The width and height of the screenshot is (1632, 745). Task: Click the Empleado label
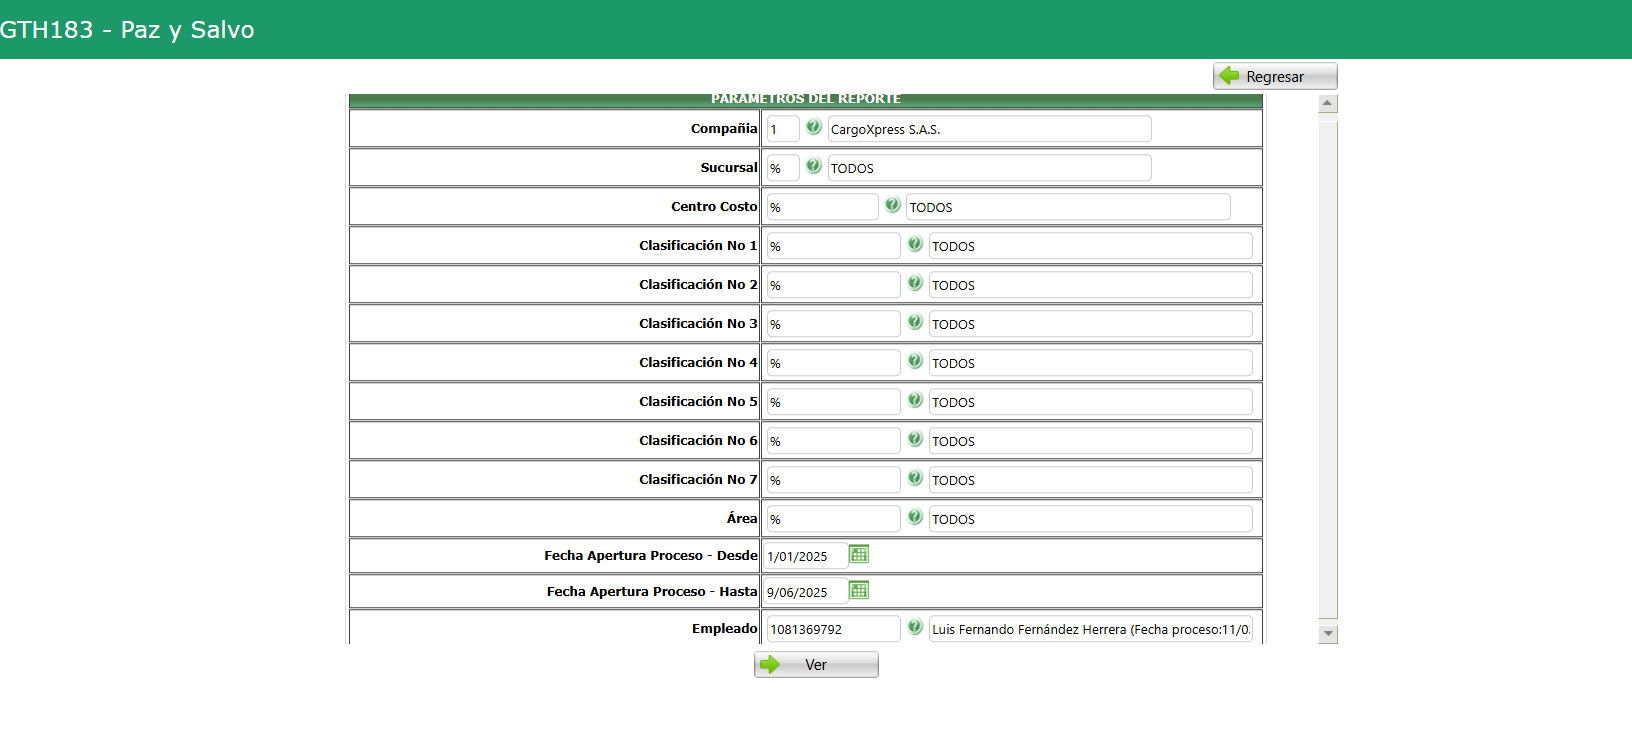[725, 628]
